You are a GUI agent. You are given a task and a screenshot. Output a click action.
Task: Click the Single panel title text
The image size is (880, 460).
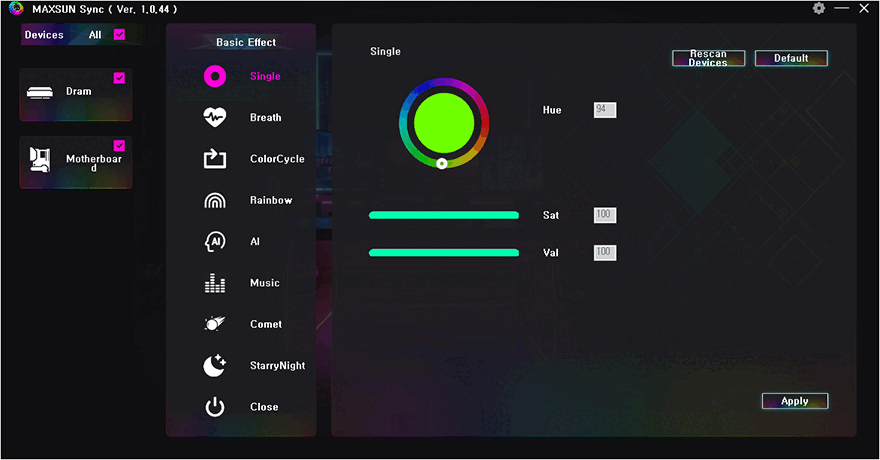point(385,51)
